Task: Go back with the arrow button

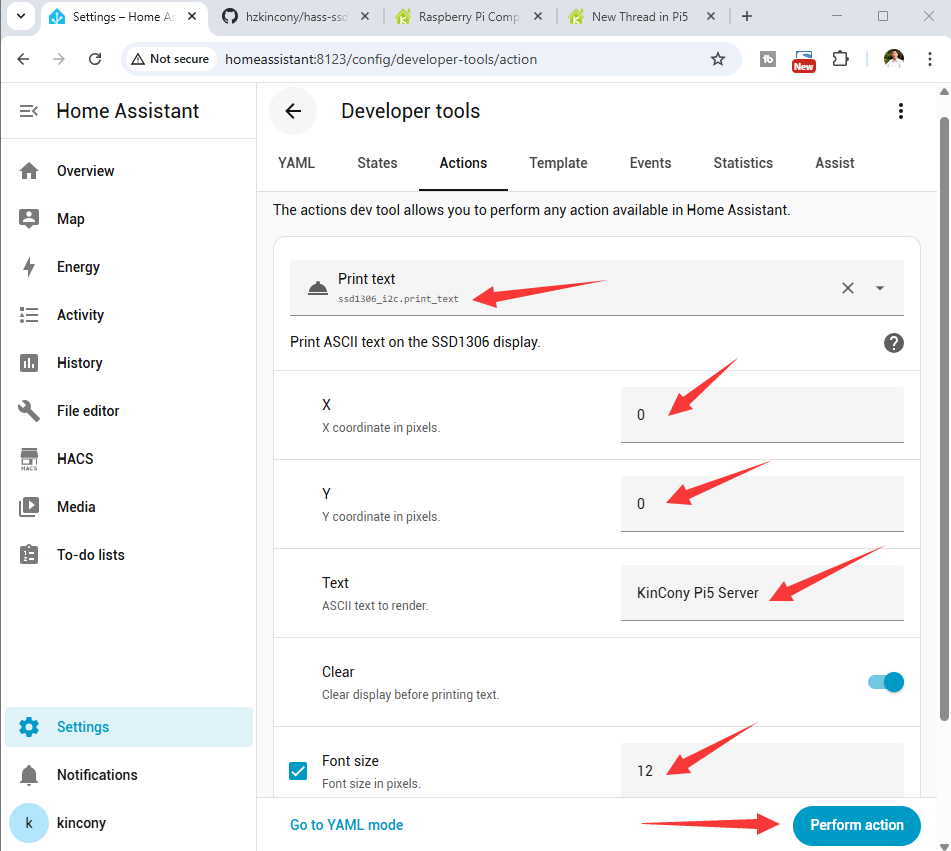Action: click(293, 111)
